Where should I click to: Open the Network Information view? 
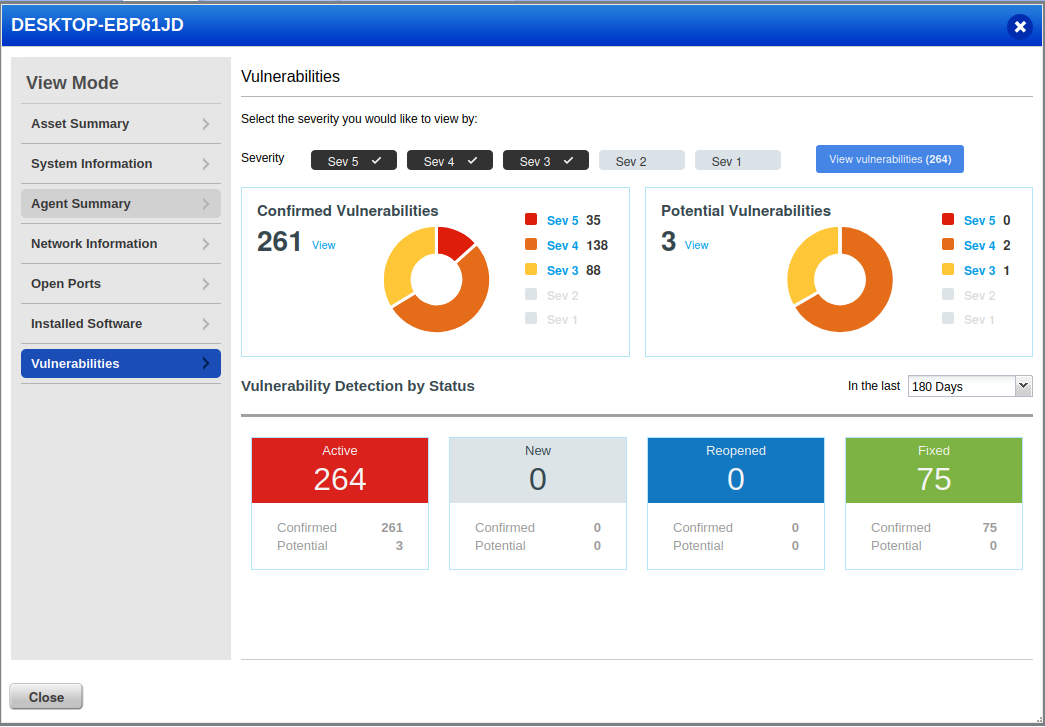[121, 244]
